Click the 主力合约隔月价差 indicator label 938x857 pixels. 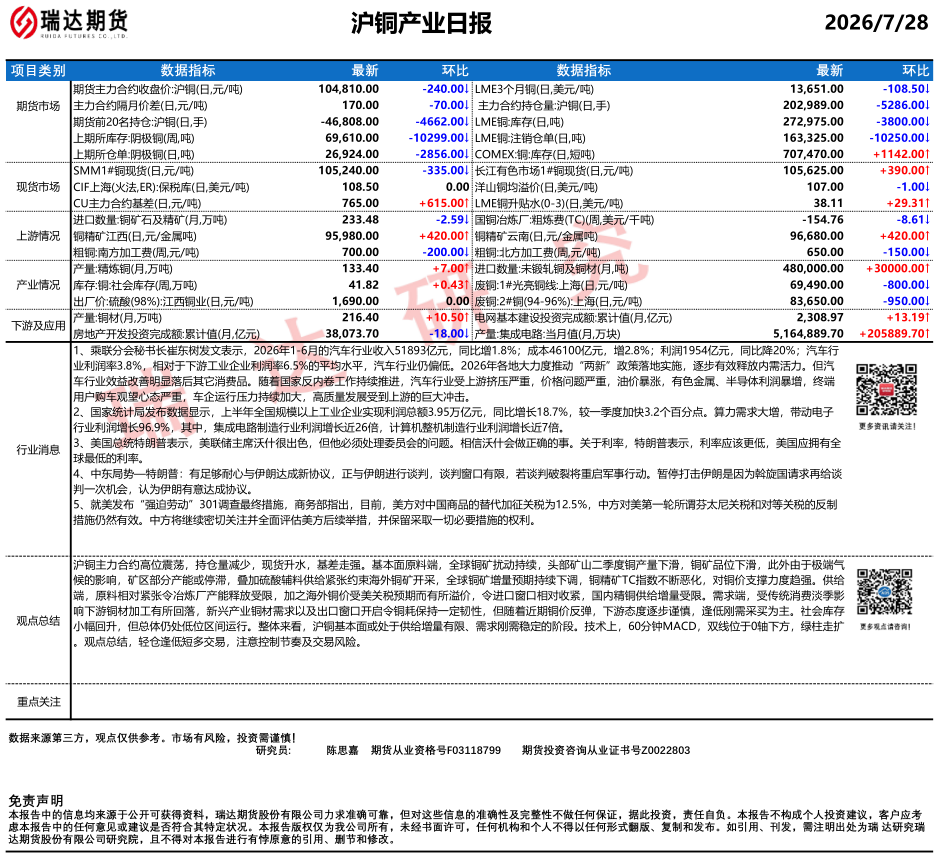click(x=140, y=106)
